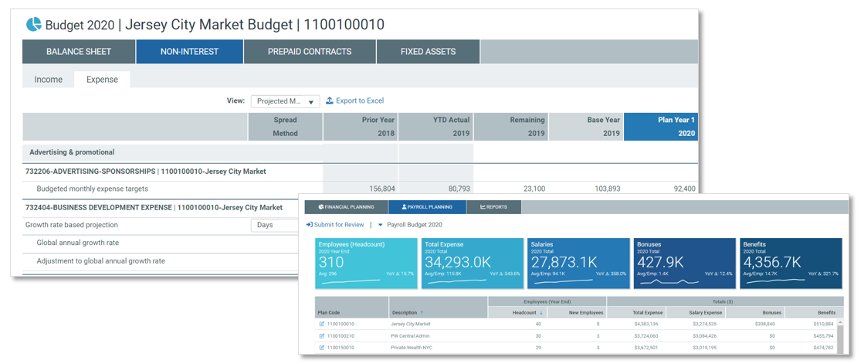Click Growth rate based projection row label
Screen dimensions: 864x364
pyautogui.click(x=72, y=225)
